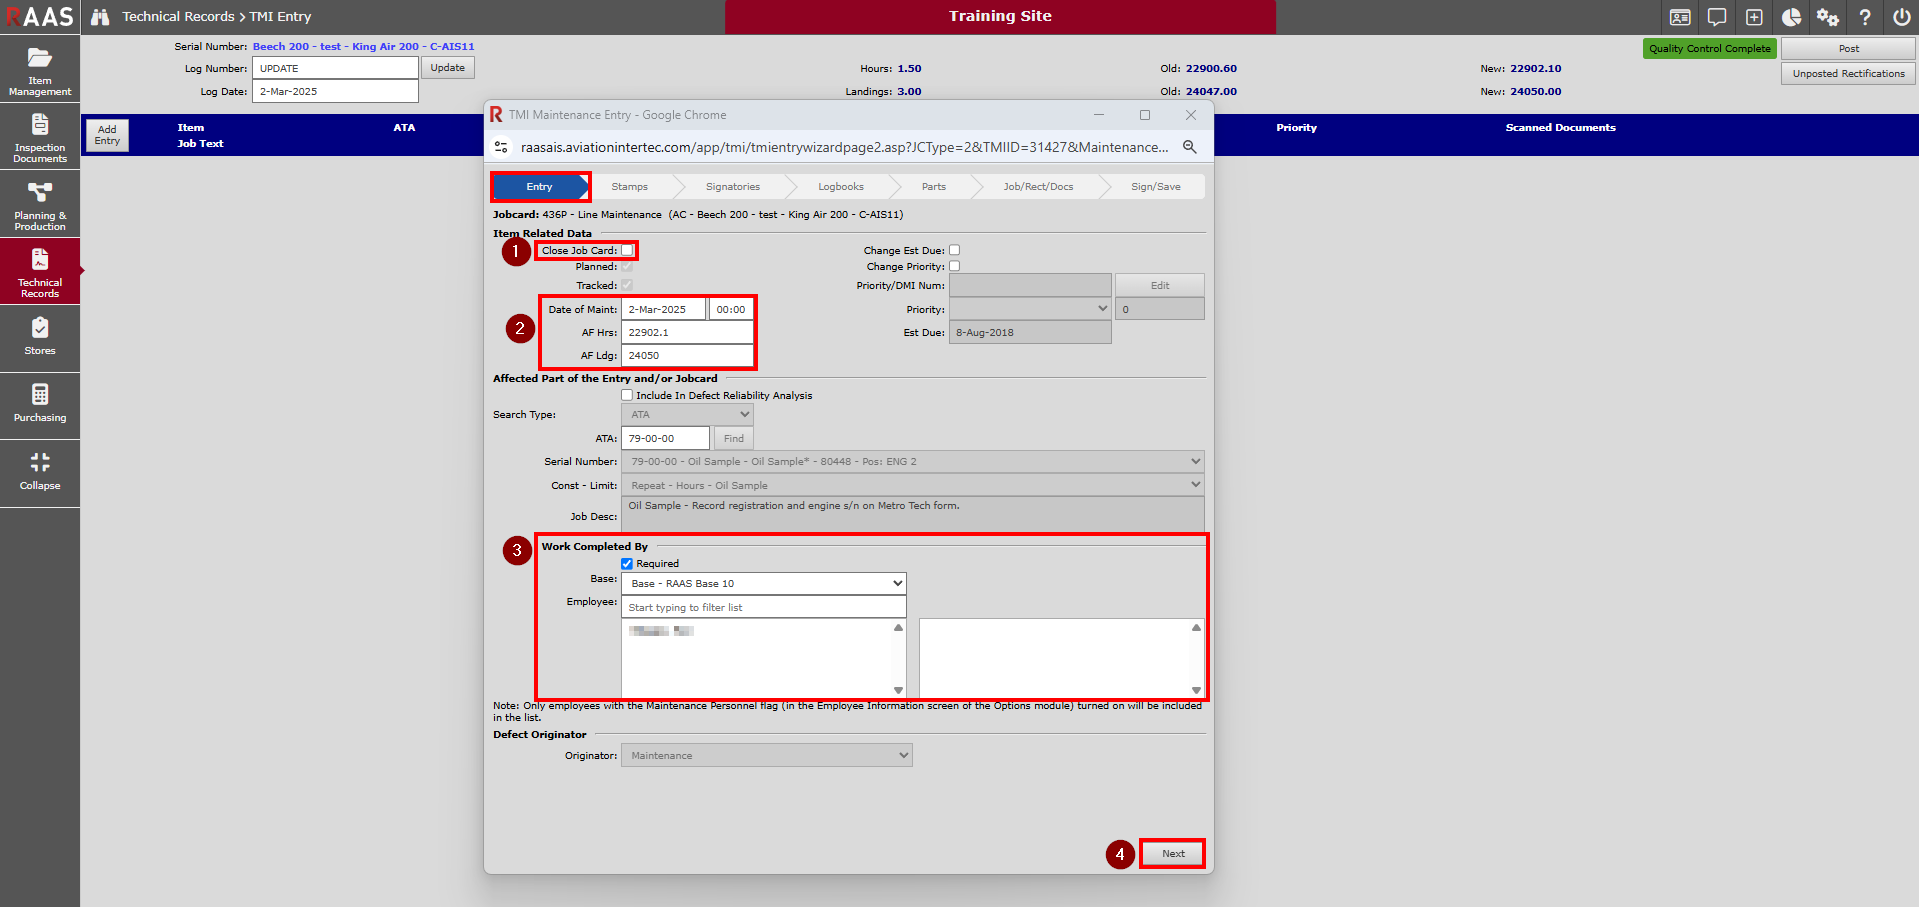The height and width of the screenshot is (907, 1919).
Task: Open the Const - Limit dropdown
Action: 912,486
